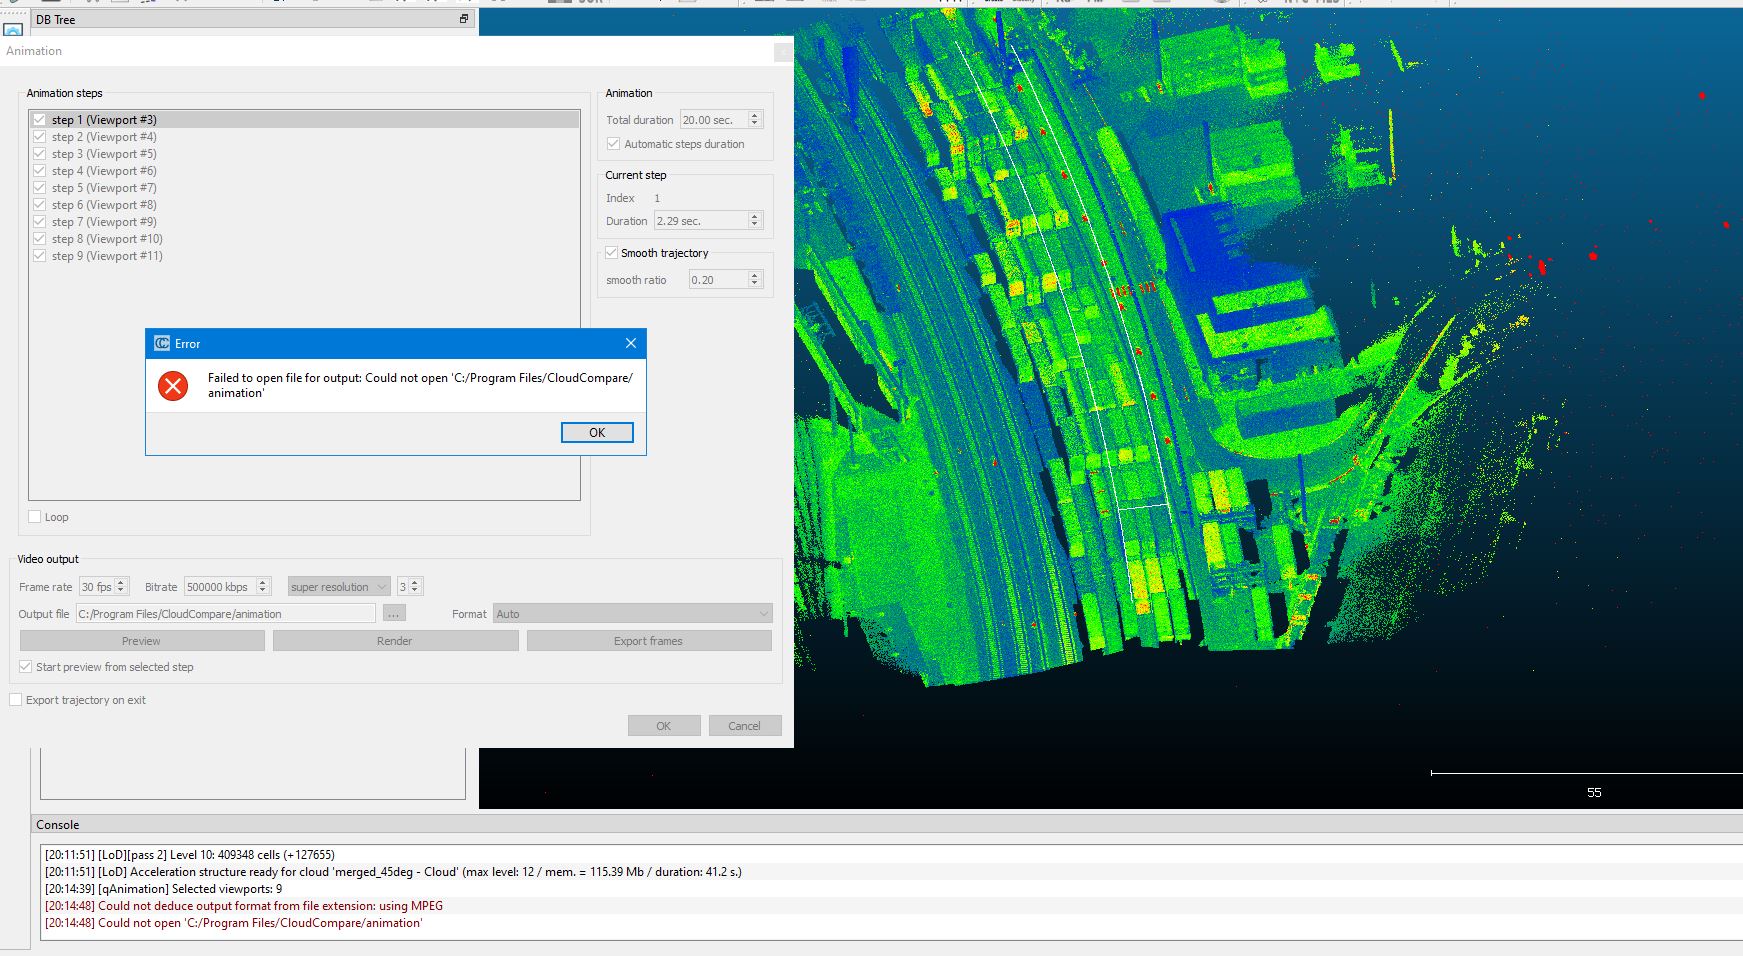Click the blue toolbar icon beside DB Tree
This screenshot has height=956, width=1743.
click(x=13, y=30)
